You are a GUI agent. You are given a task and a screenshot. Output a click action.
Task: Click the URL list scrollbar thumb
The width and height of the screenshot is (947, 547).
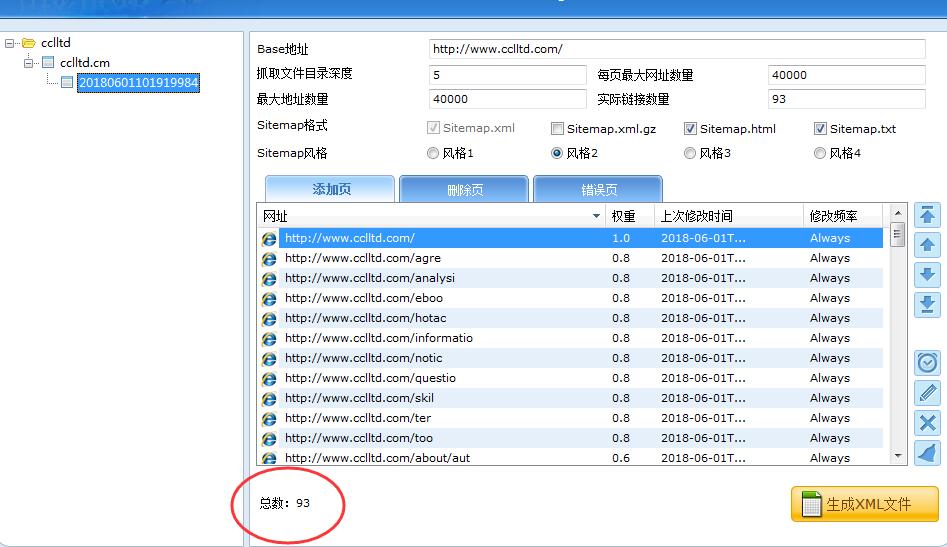coord(897,234)
